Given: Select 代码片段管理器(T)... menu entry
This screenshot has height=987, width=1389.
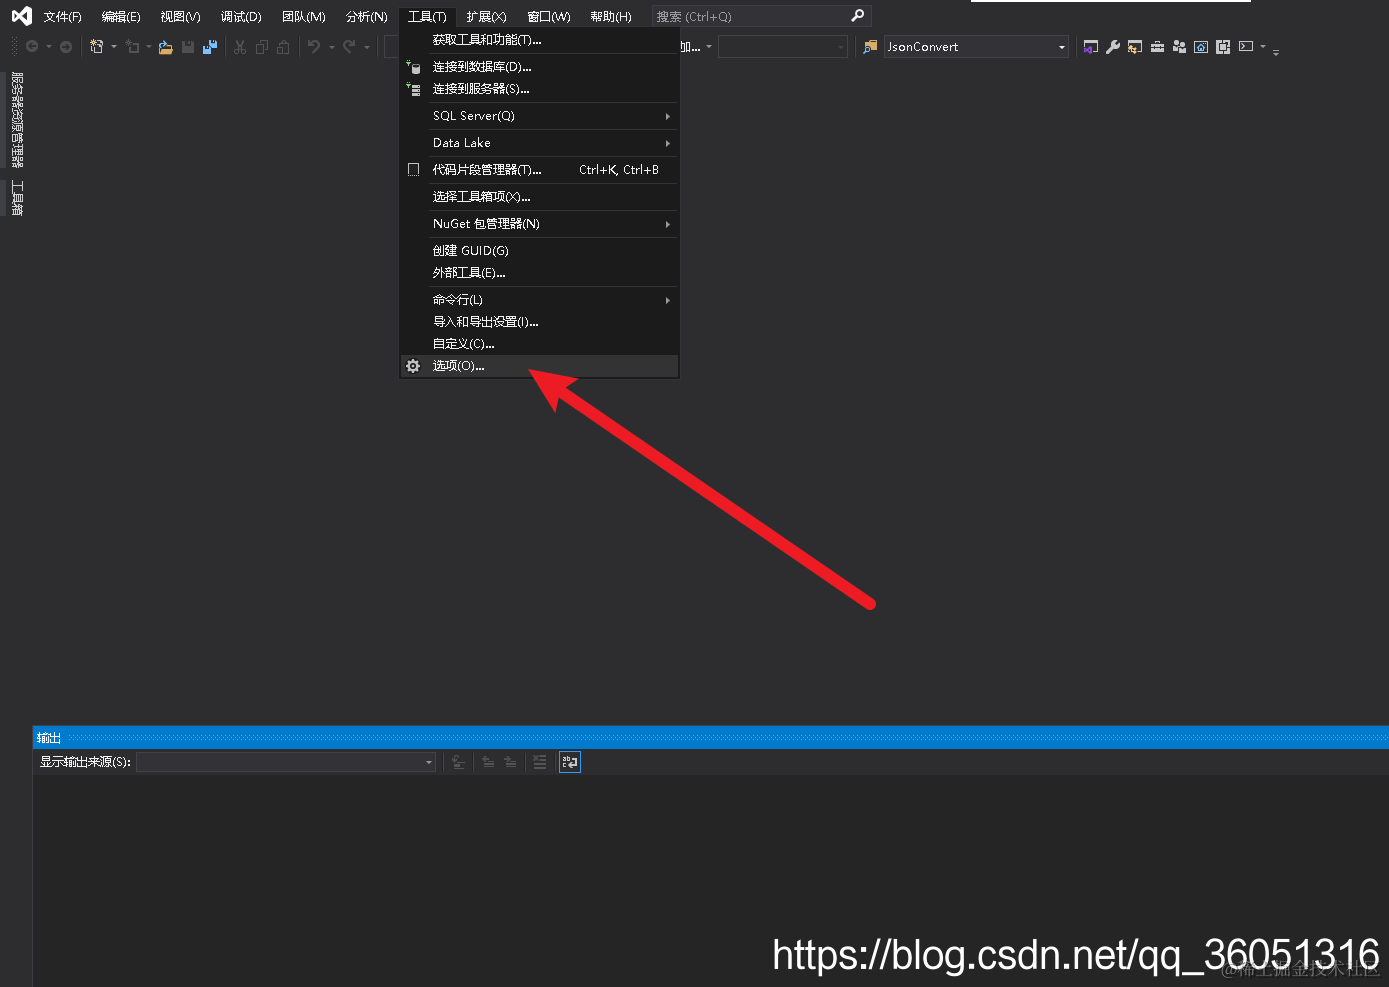Looking at the screenshot, I should click(x=539, y=170).
